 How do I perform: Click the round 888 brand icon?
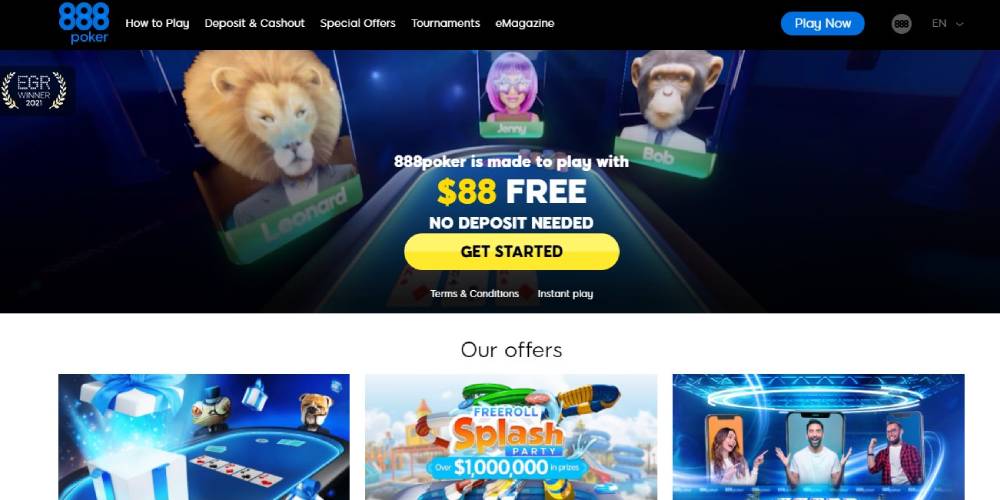click(x=901, y=24)
